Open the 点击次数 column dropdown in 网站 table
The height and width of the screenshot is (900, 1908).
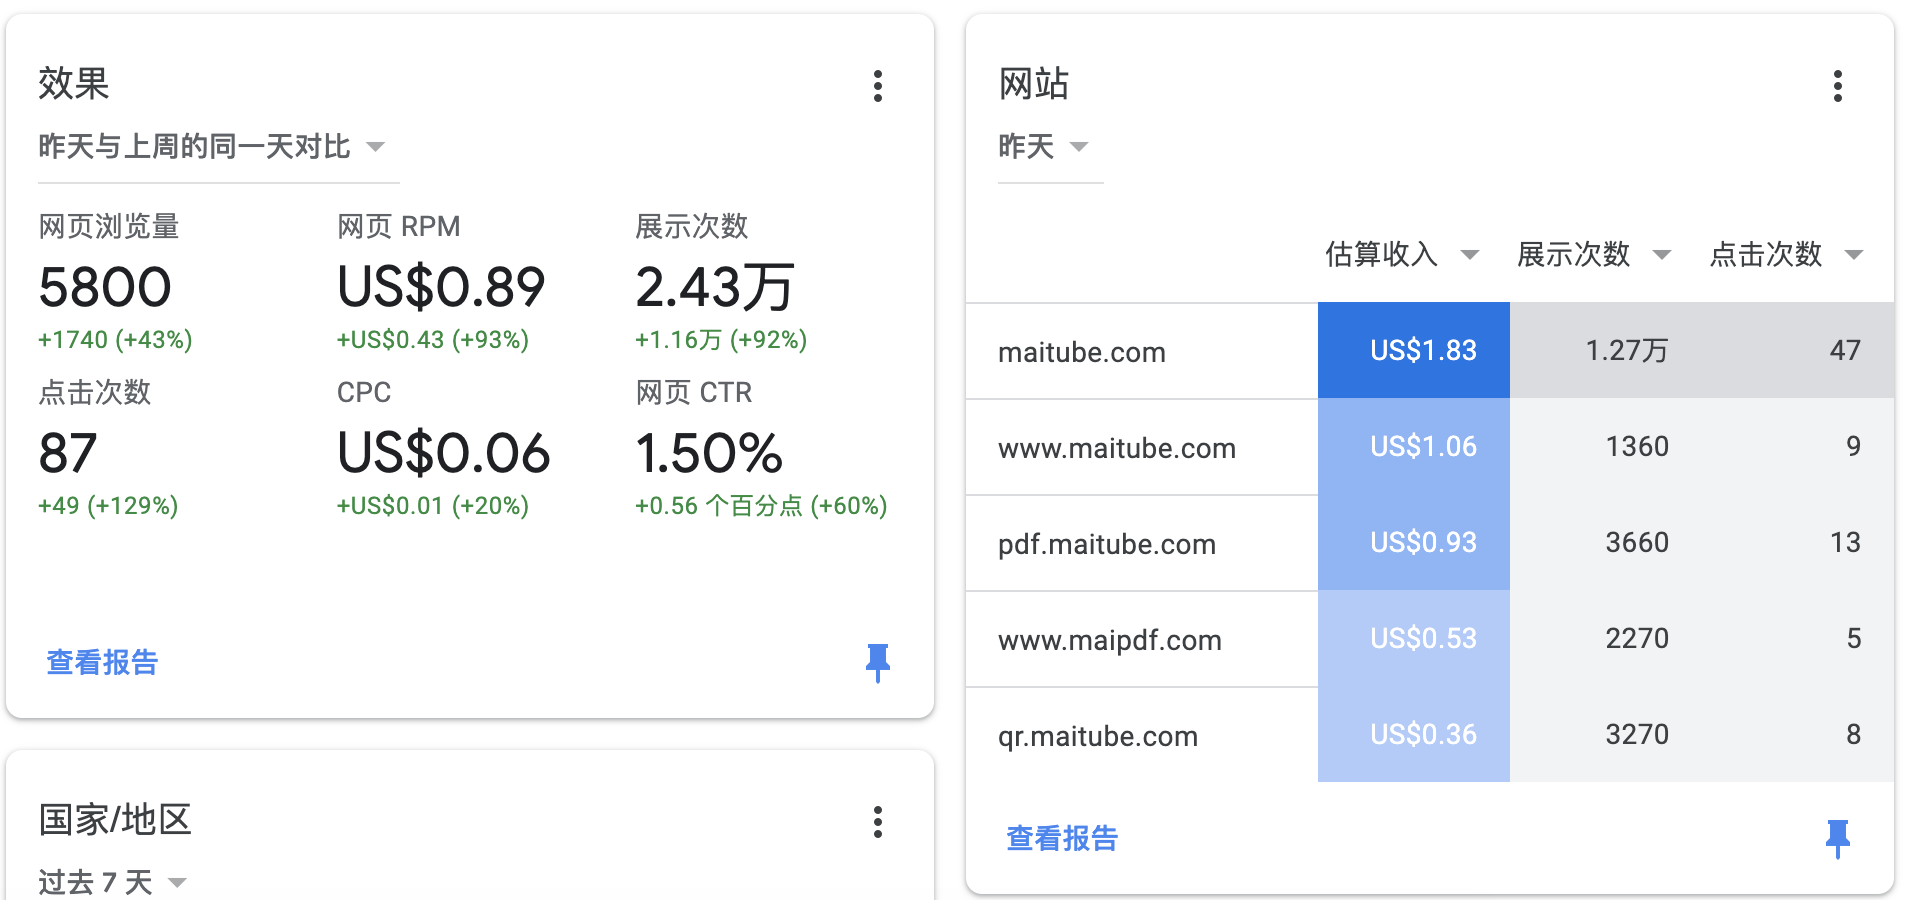1786,254
